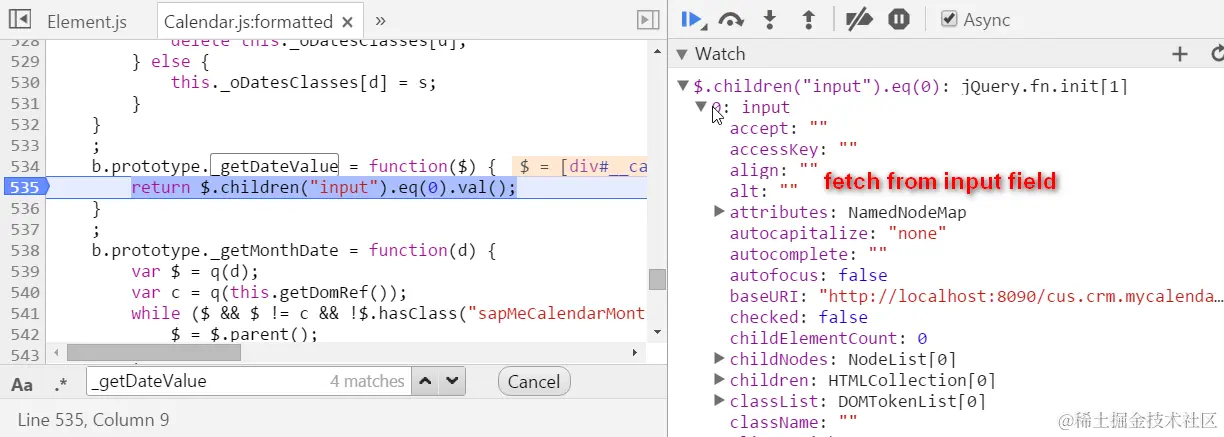1224x437 pixels.
Task: Click line number 538 in the gutter
Action: pyautogui.click(x=27, y=250)
